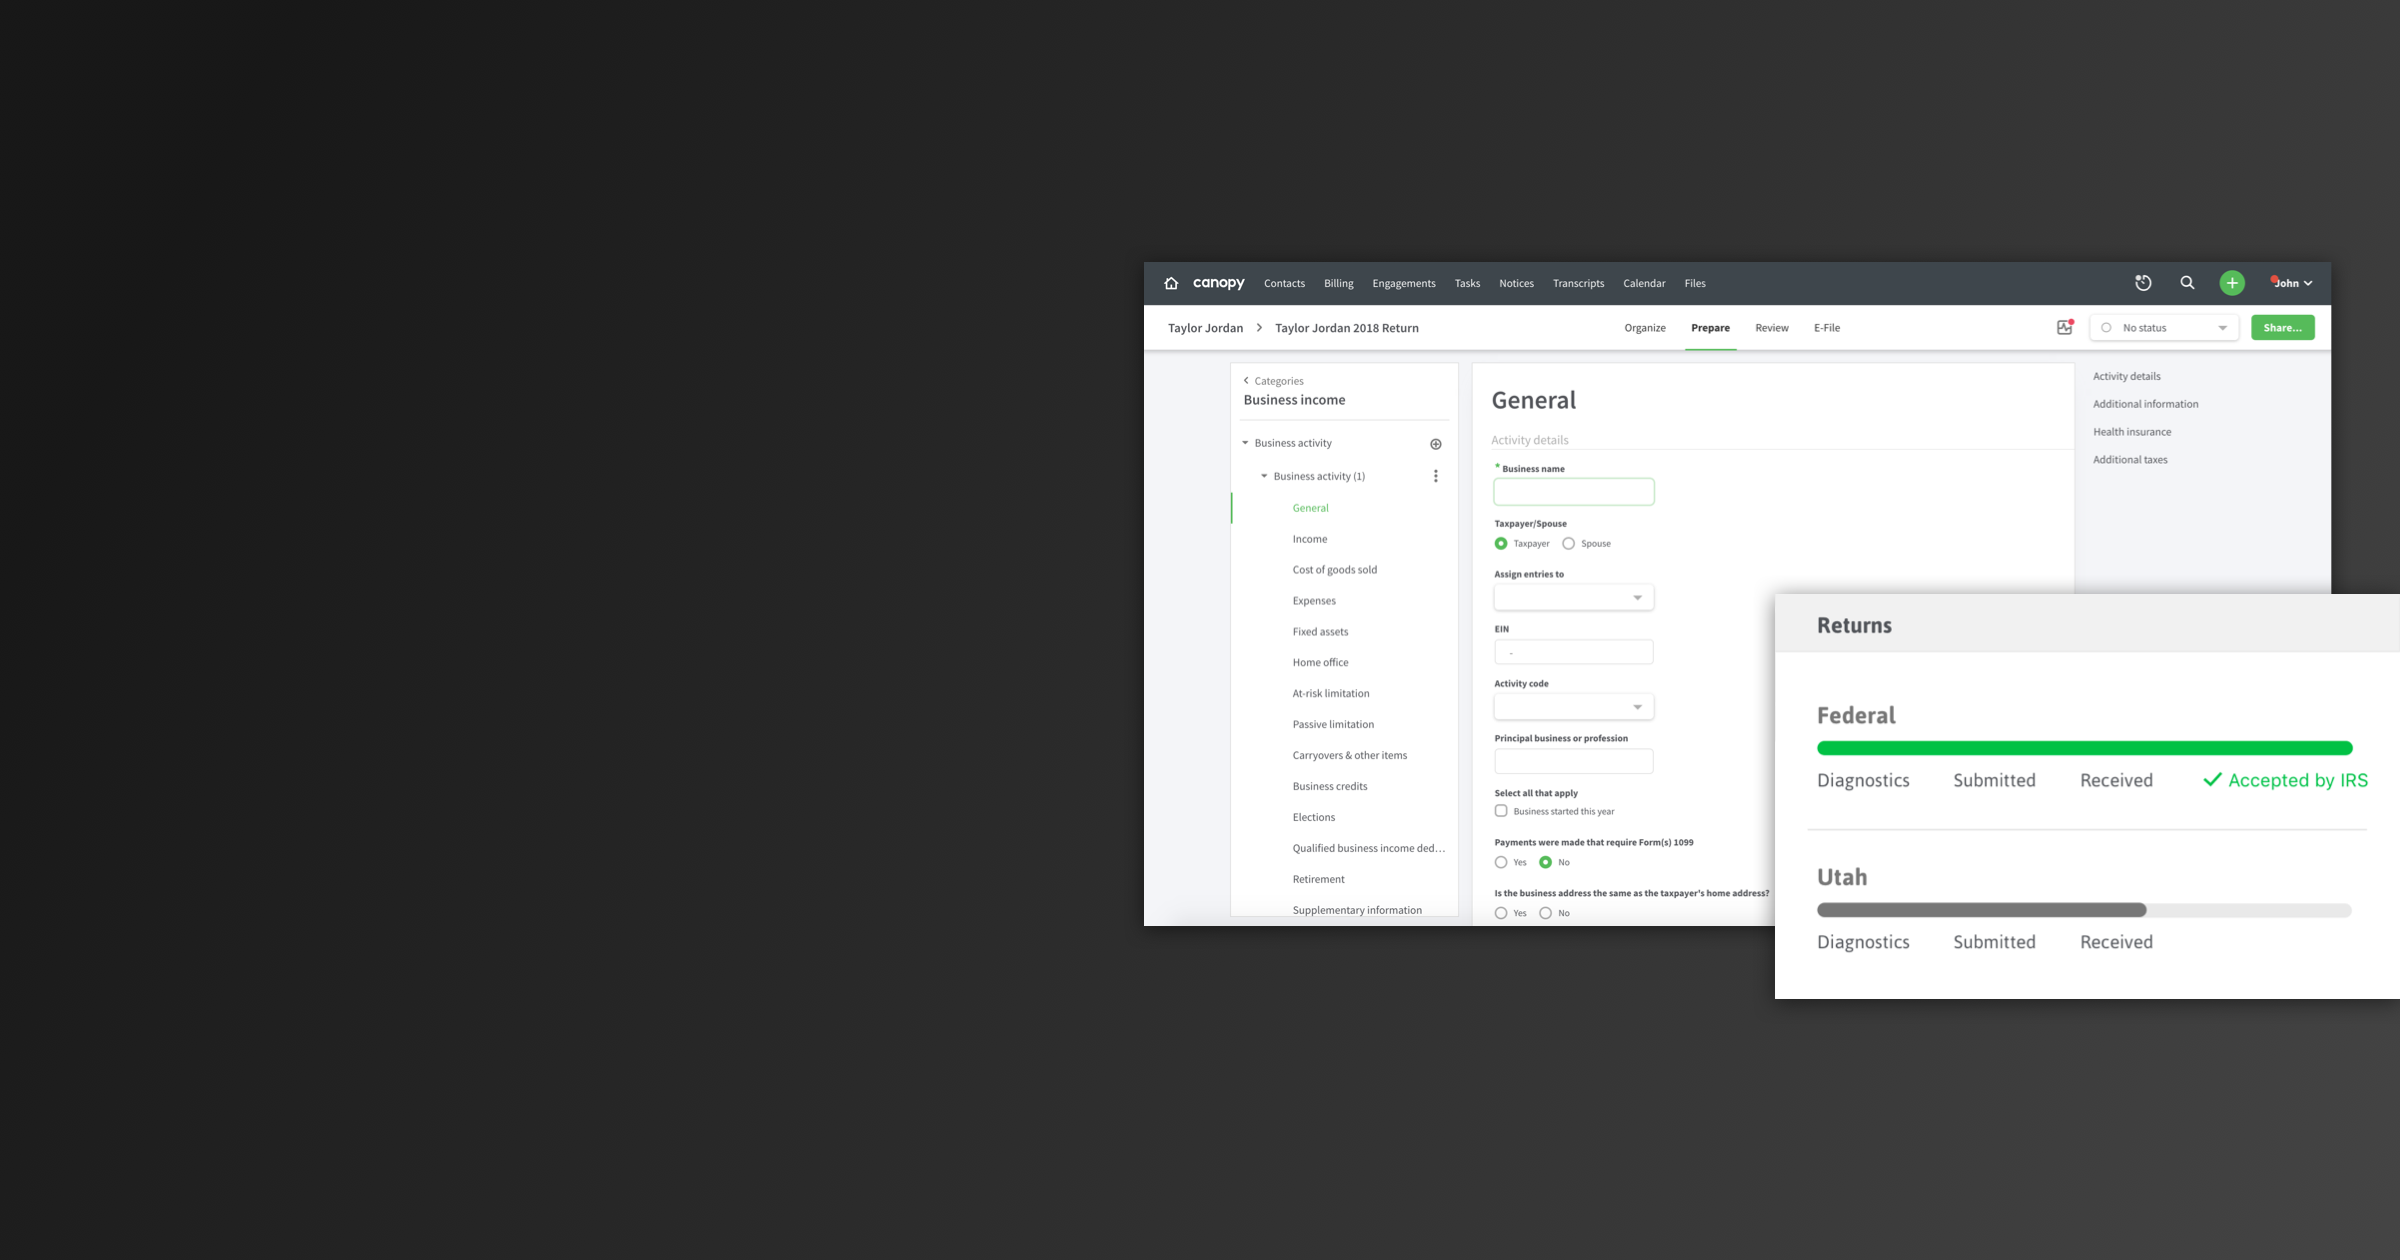Open the Canopy home icon
The image size is (2400, 1260).
[1171, 283]
